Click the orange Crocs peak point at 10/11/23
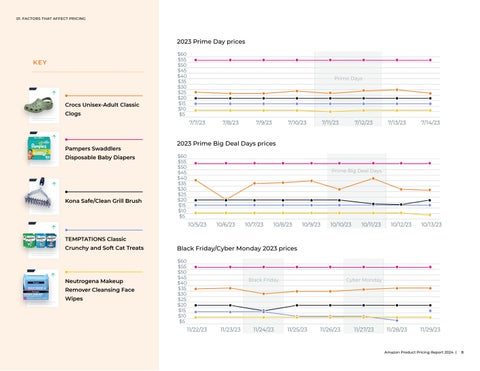 click(x=373, y=179)
